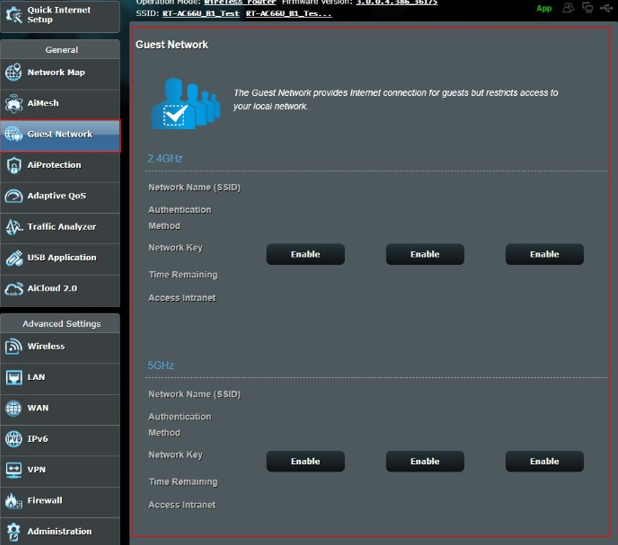This screenshot has width=618, height=545.
Task: Click the Traffic Analyzer icon
Action: tap(13, 227)
